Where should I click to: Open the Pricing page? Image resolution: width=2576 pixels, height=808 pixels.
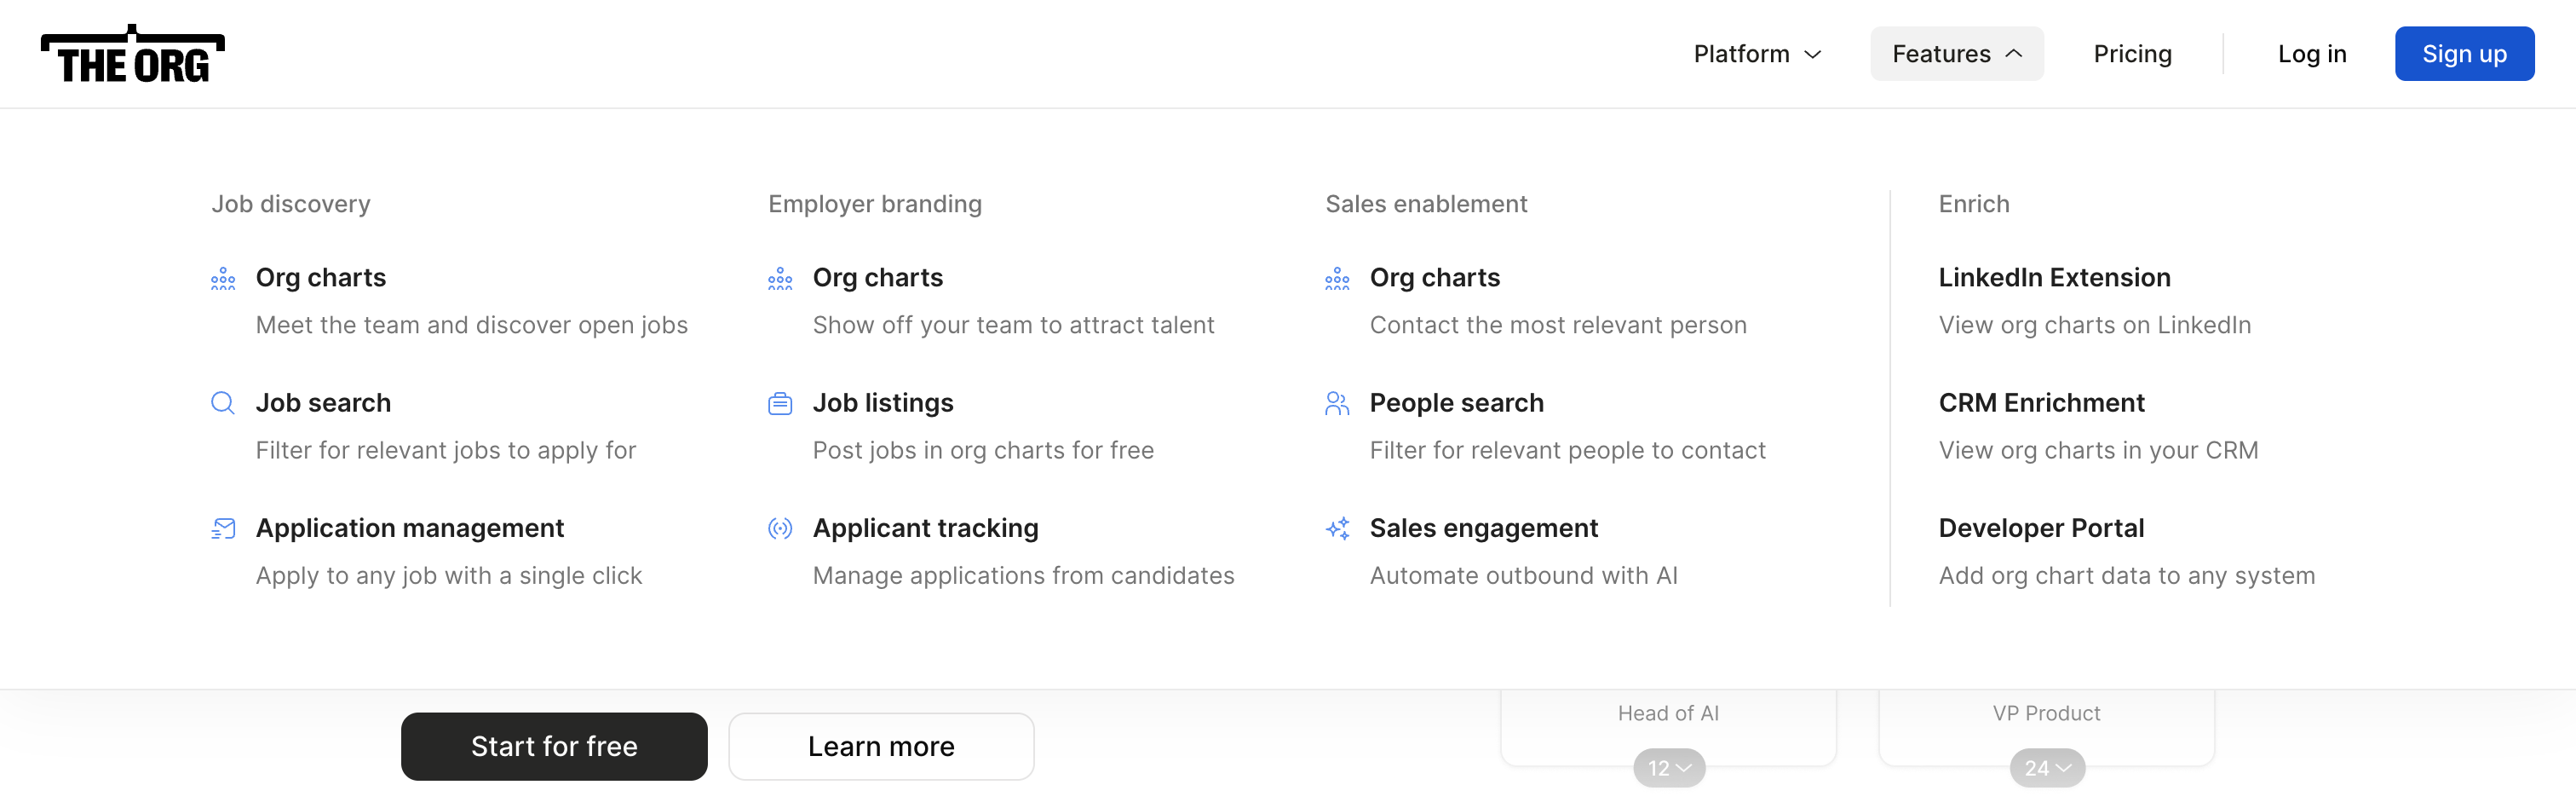coord(2132,54)
